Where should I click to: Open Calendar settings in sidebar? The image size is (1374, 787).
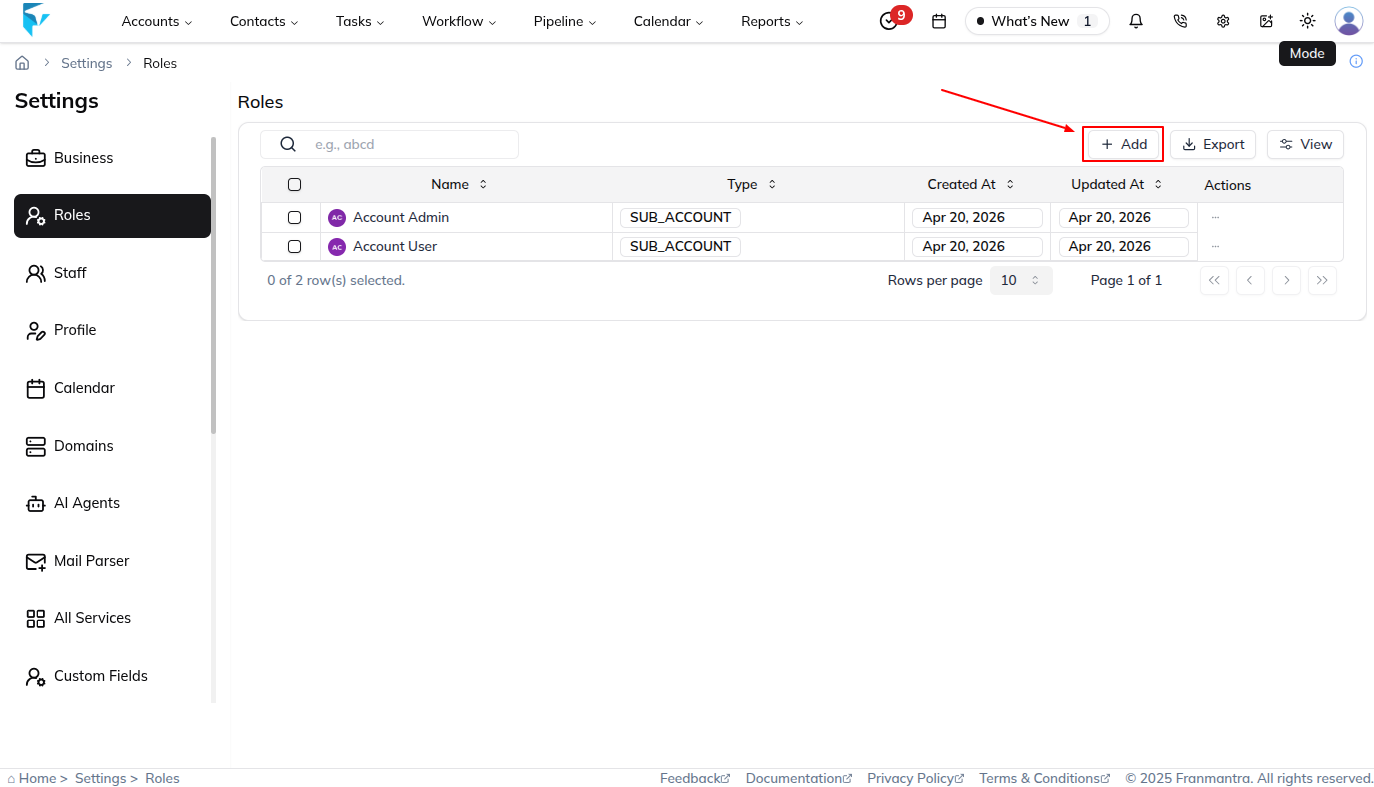tap(112, 388)
